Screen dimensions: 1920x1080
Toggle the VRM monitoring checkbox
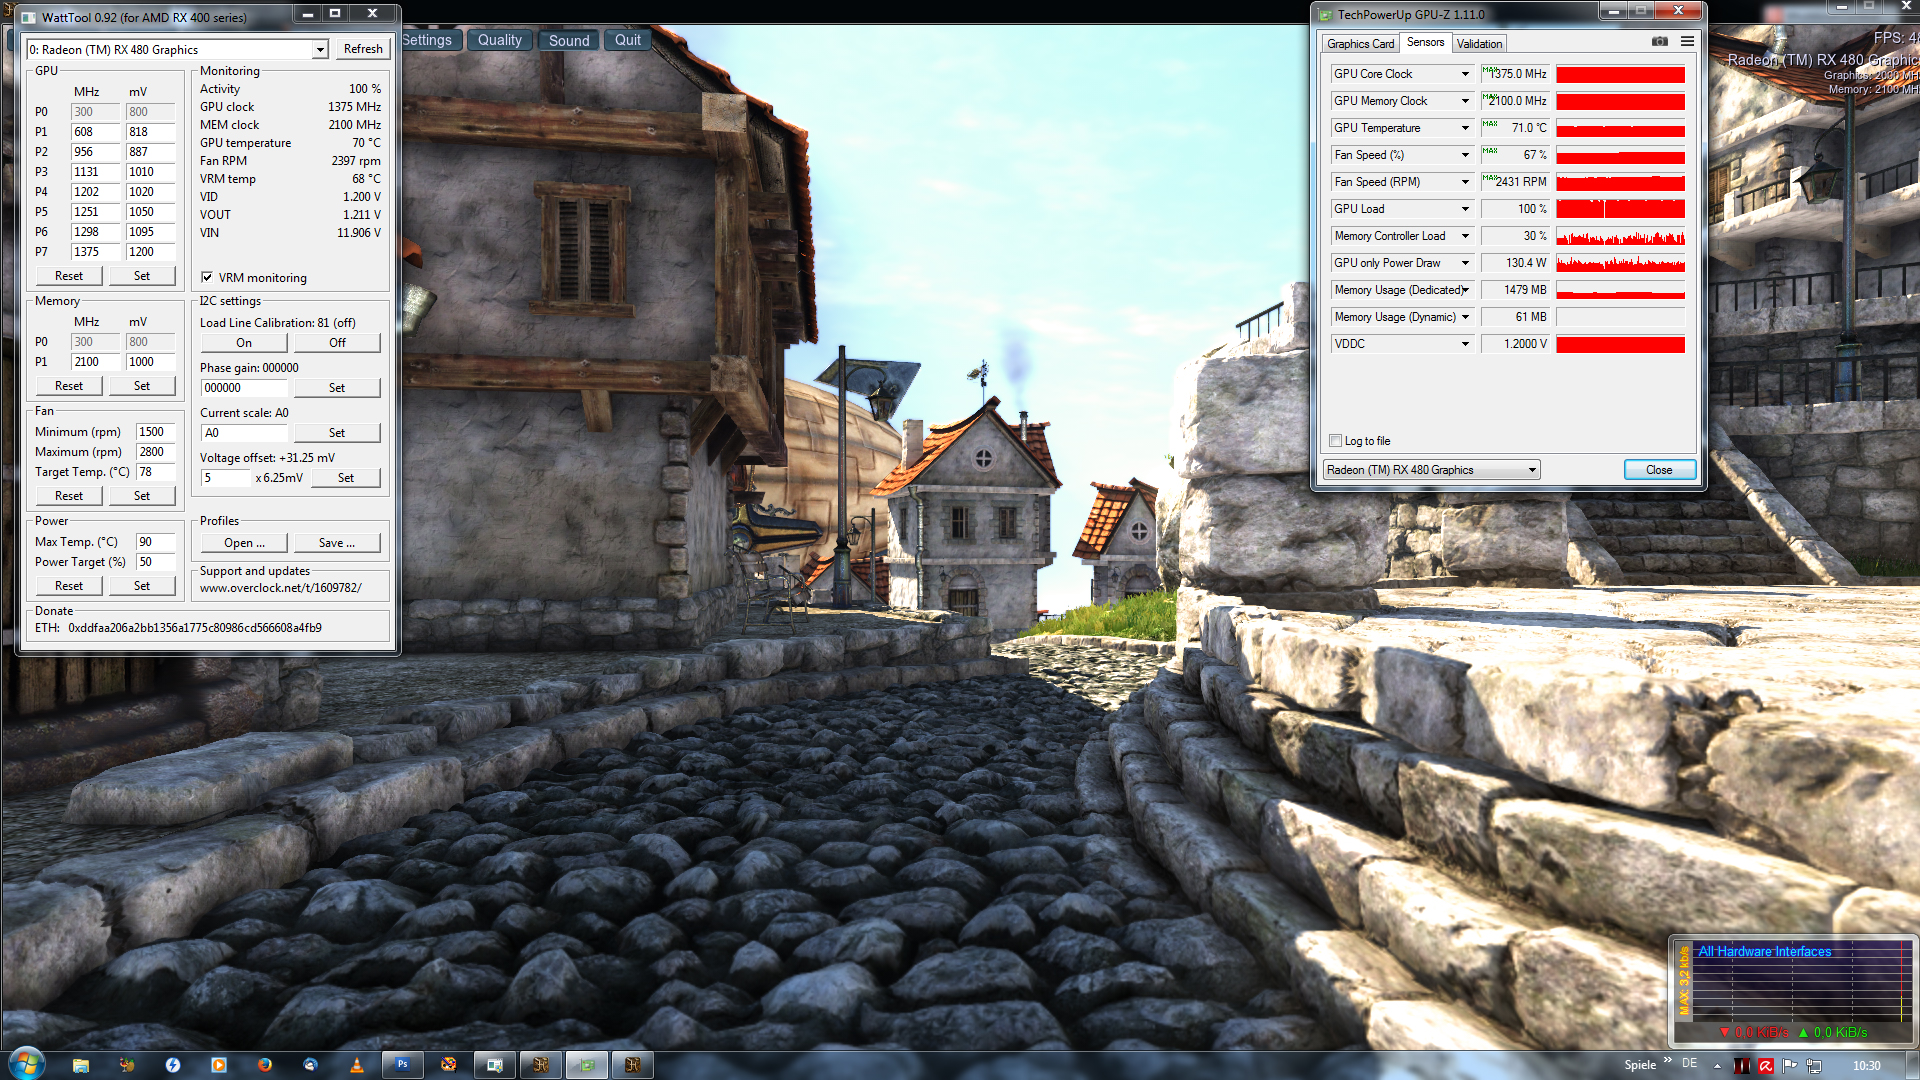tap(207, 278)
